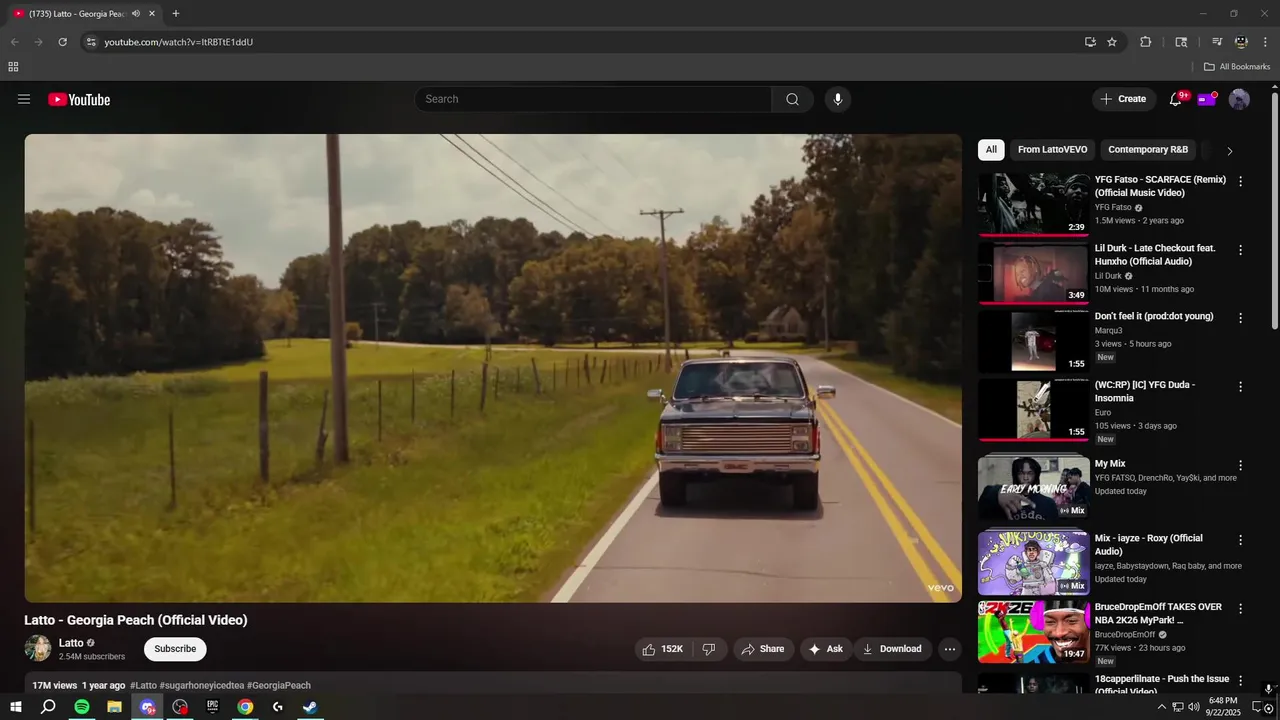Screen dimensions: 1280x720
Task: Open Chrome apps grid in bookmarks bar
Action: tap(13, 67)
